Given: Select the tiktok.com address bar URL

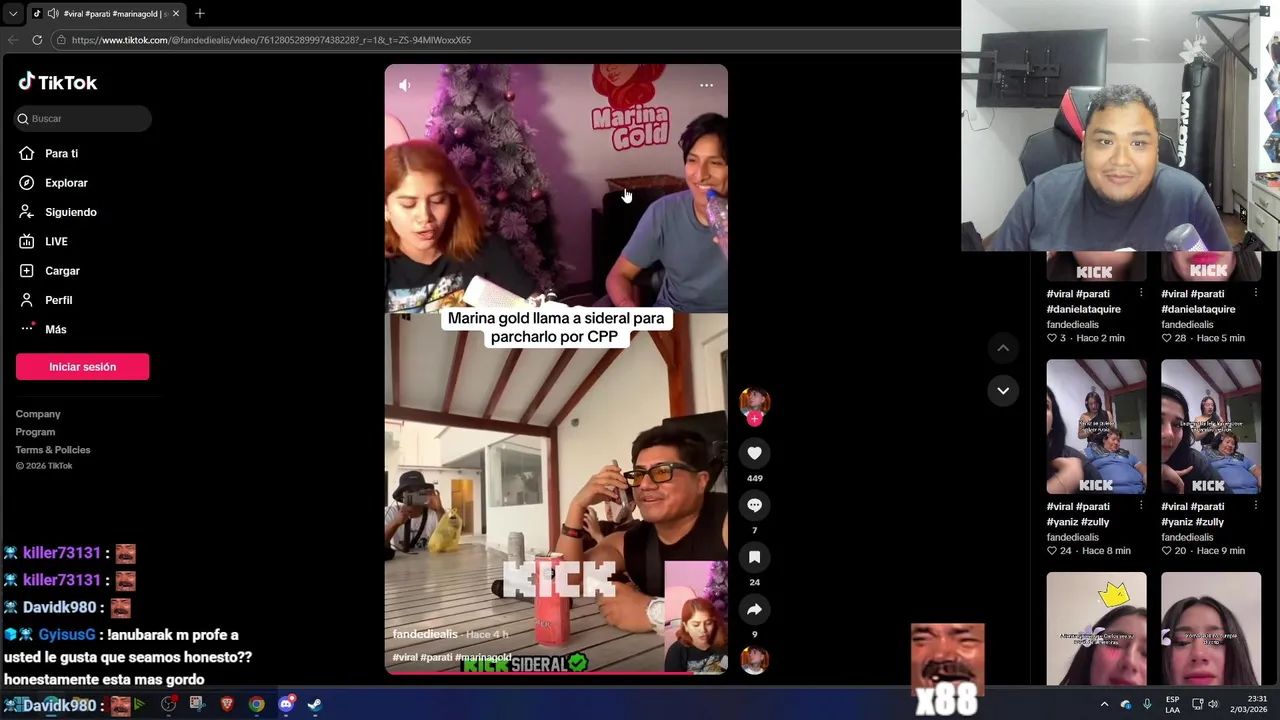Looking at the screenshot, I should [x=271, y=40].
